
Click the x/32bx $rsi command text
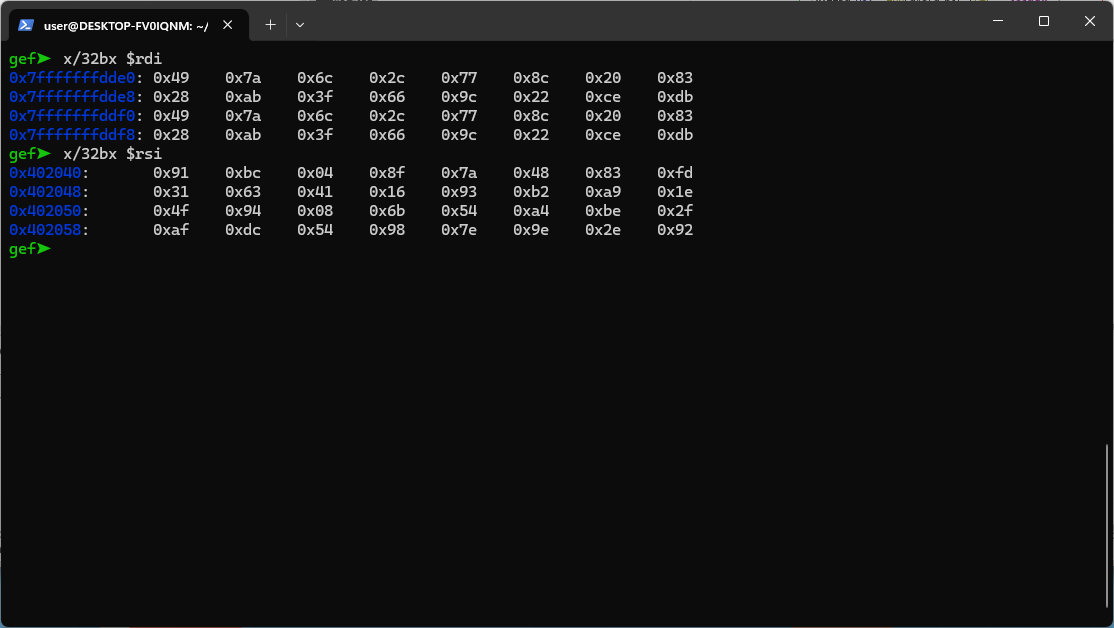(112, 154)
